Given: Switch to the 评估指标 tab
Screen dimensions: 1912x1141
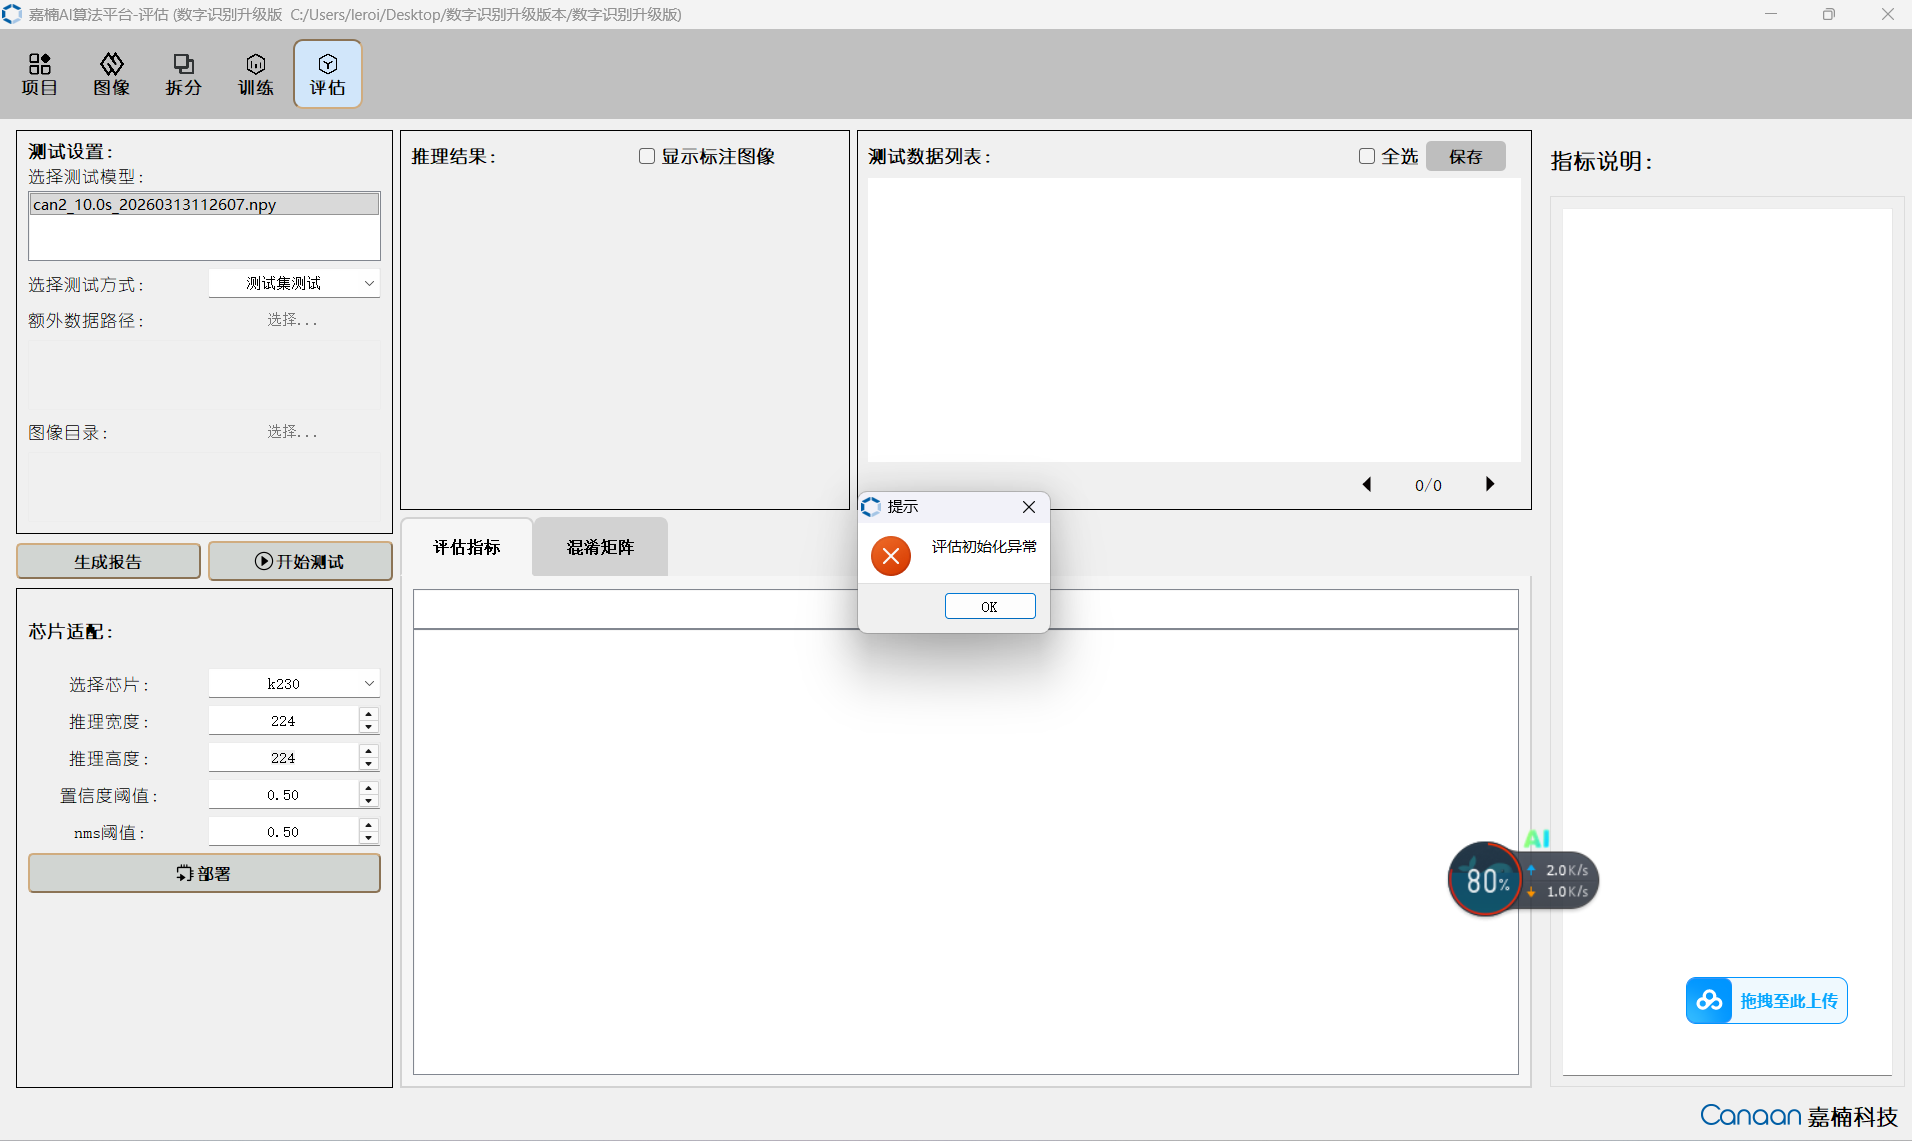Looking at the screenshot, I should tap(467, 547).
